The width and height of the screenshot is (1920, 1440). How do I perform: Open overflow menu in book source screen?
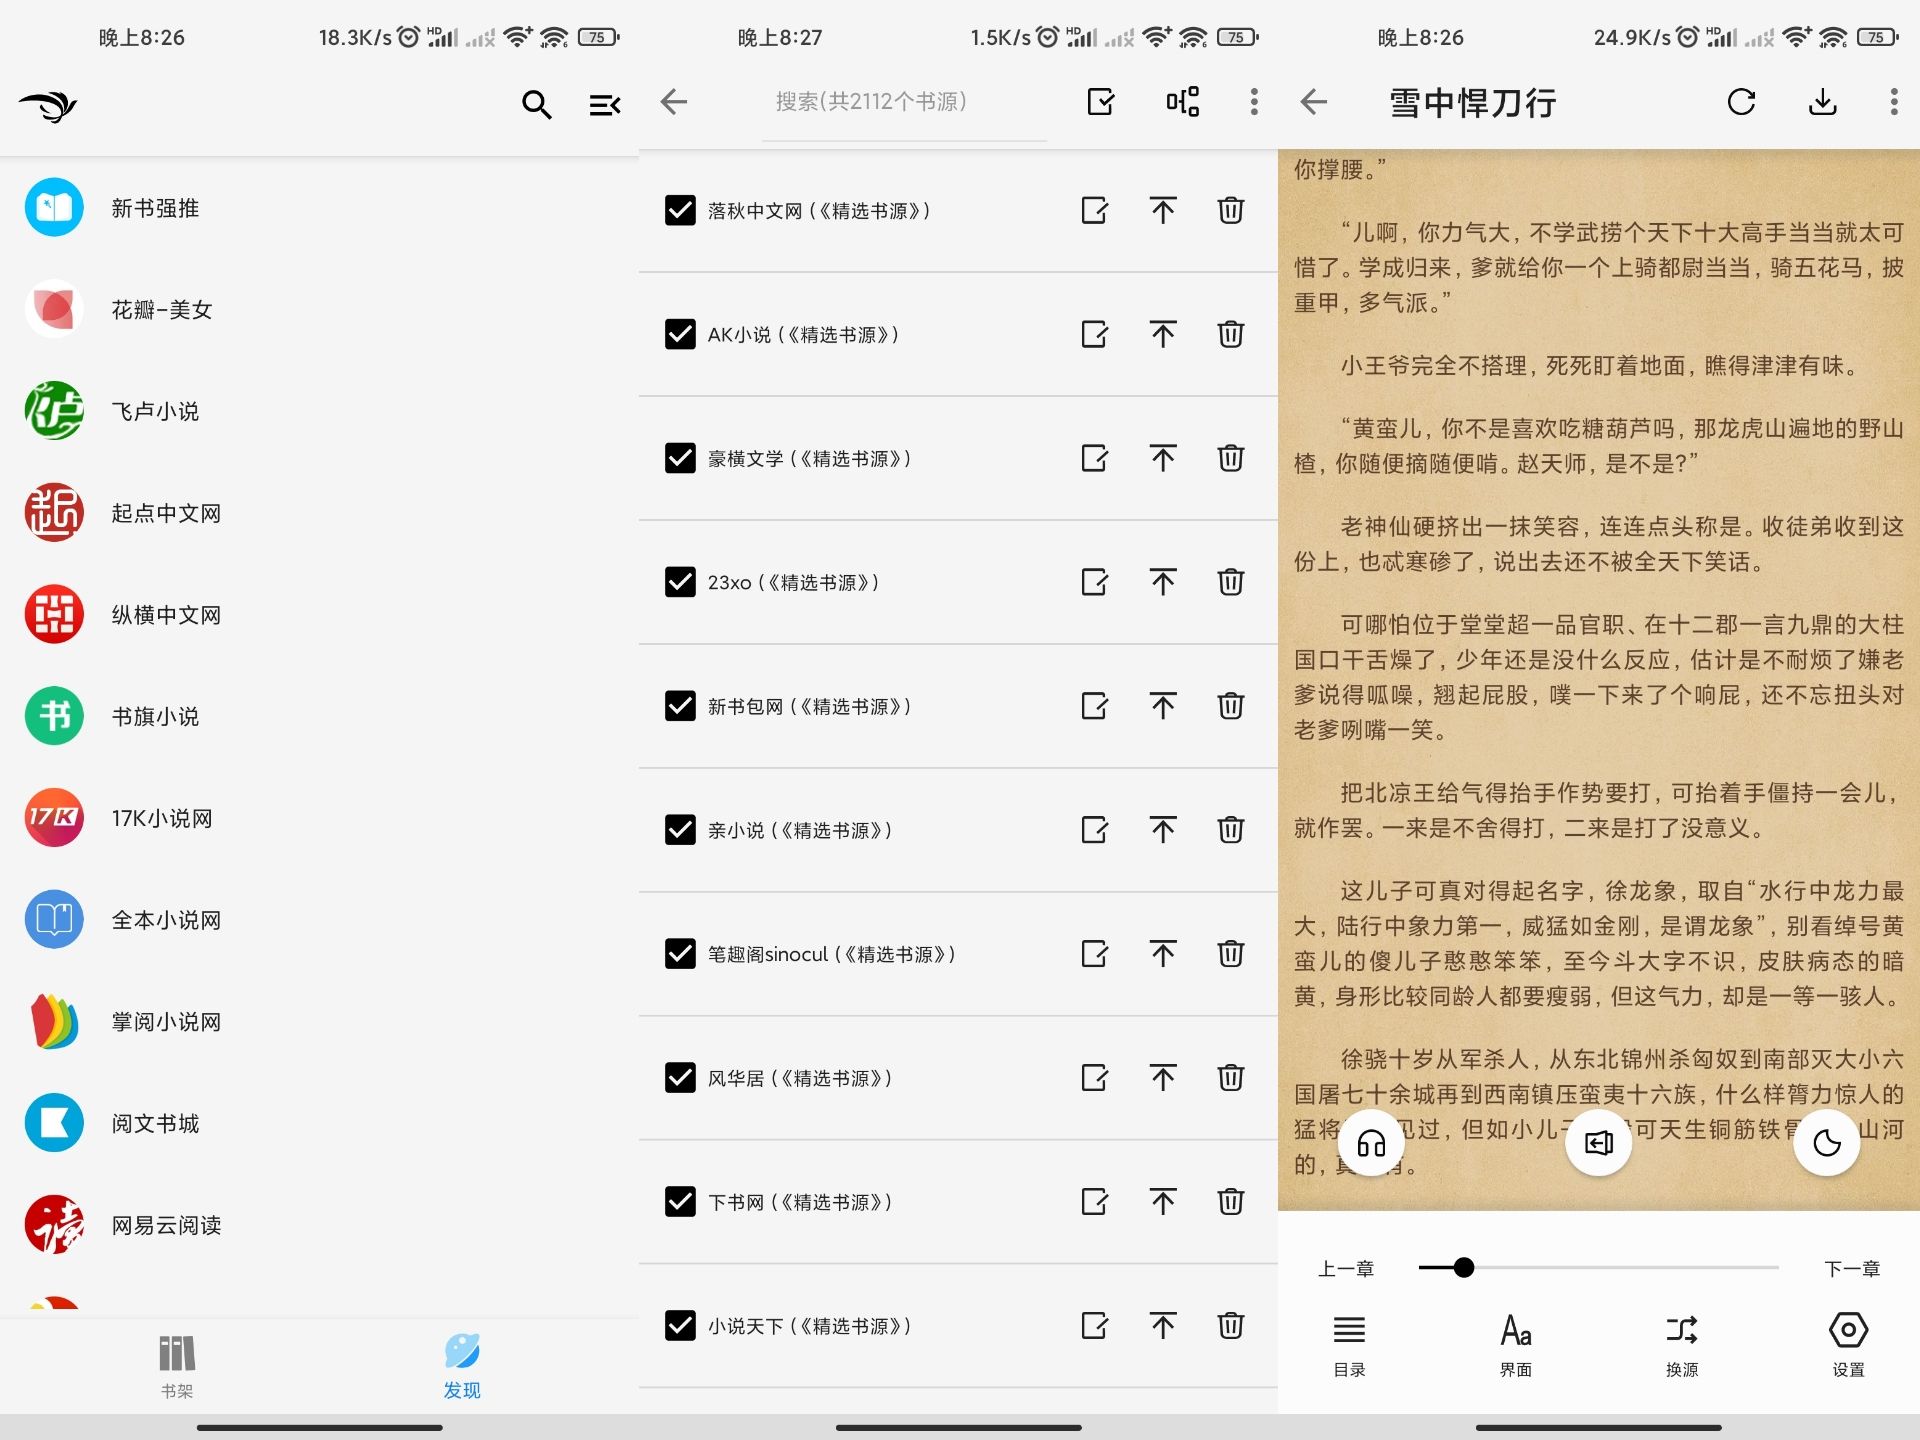tap(1254, 102)
